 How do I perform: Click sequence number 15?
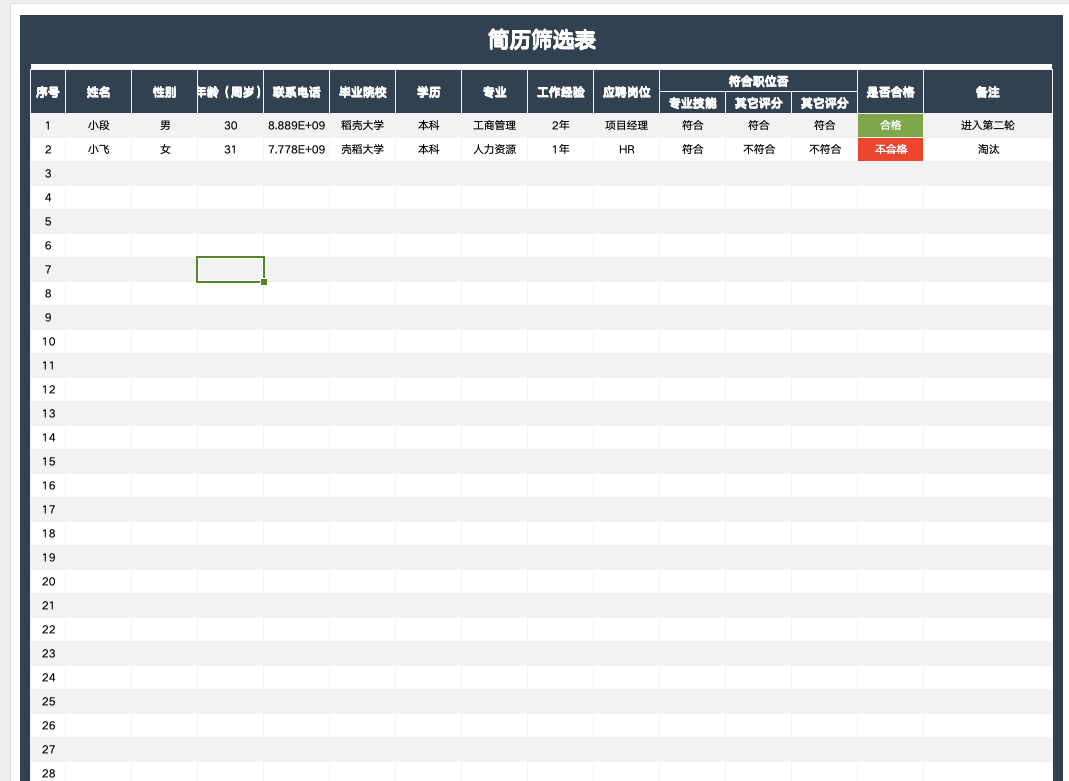pyautogui.click(x=48, y=461)
